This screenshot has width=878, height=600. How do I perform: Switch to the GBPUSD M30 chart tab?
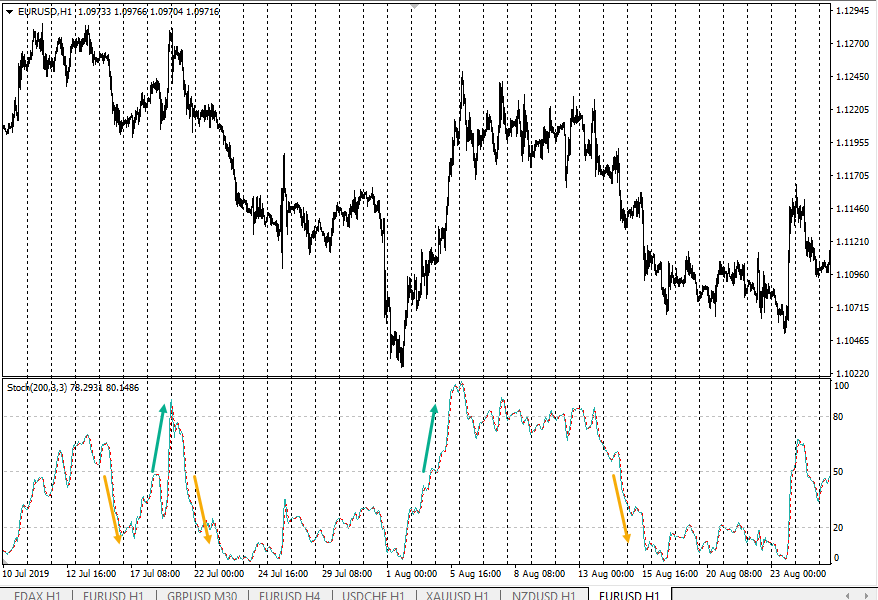(201, 595)
